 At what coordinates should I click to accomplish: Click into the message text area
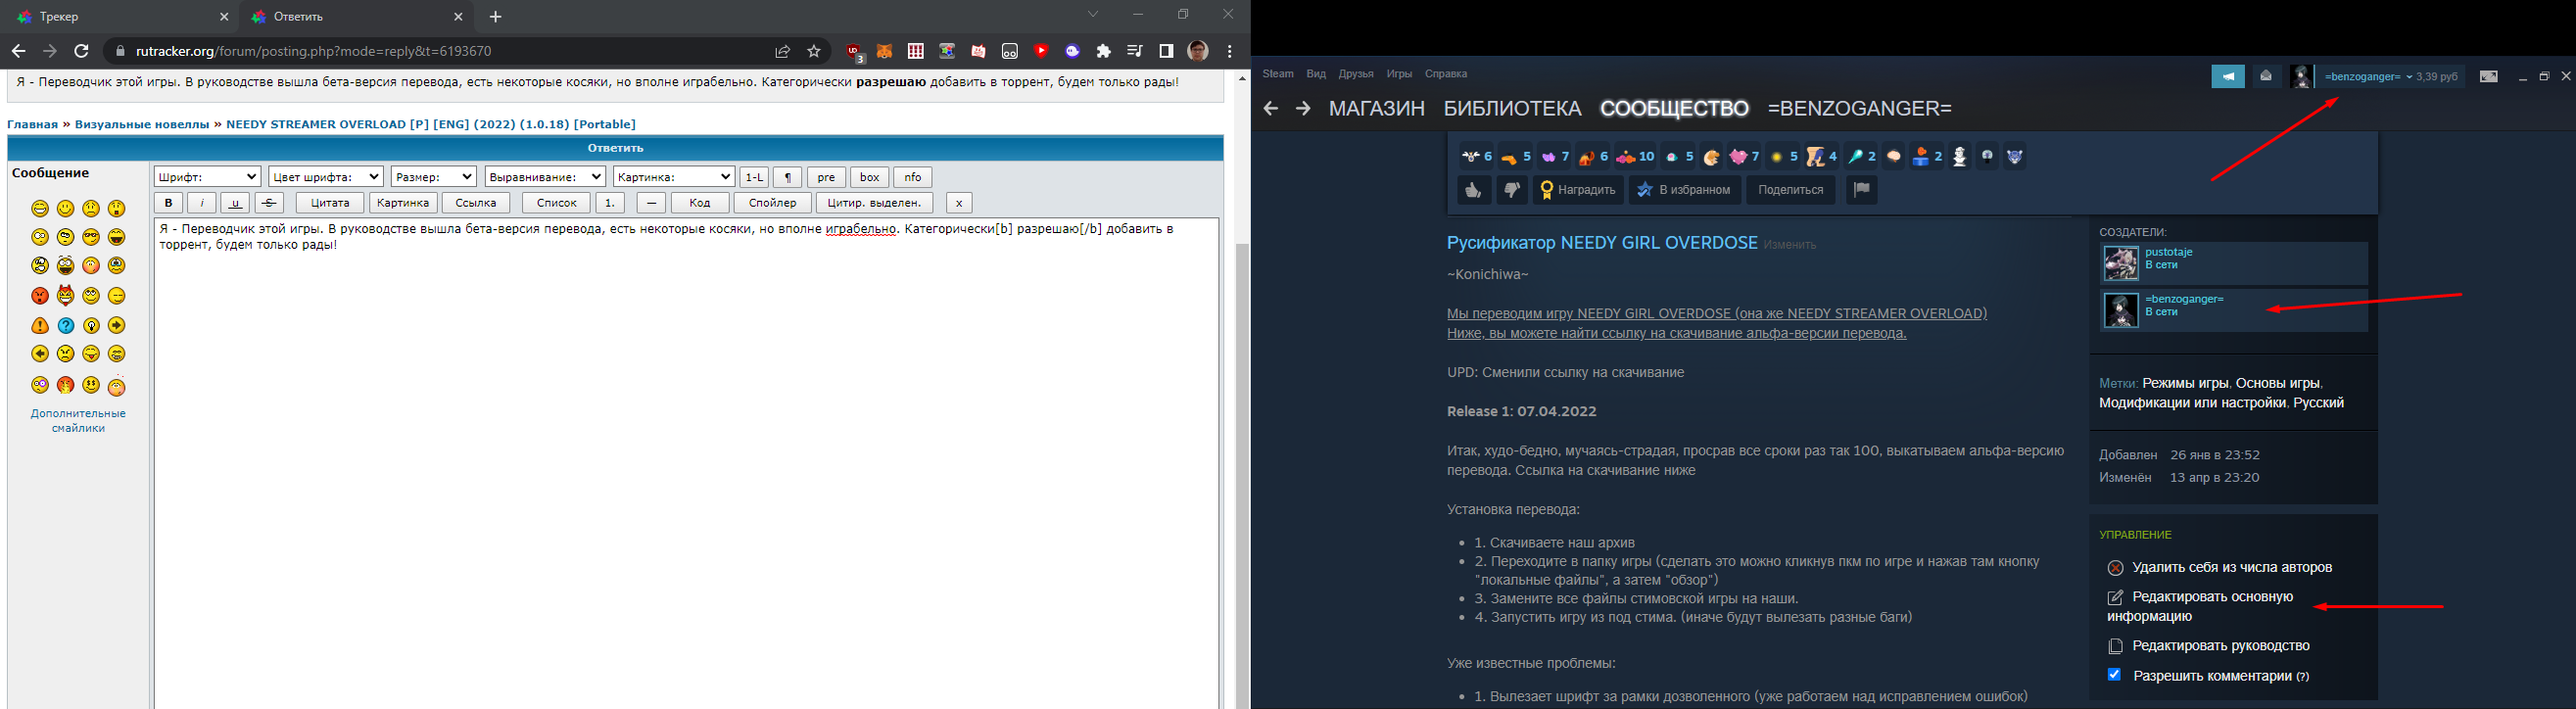click(687, 462)
